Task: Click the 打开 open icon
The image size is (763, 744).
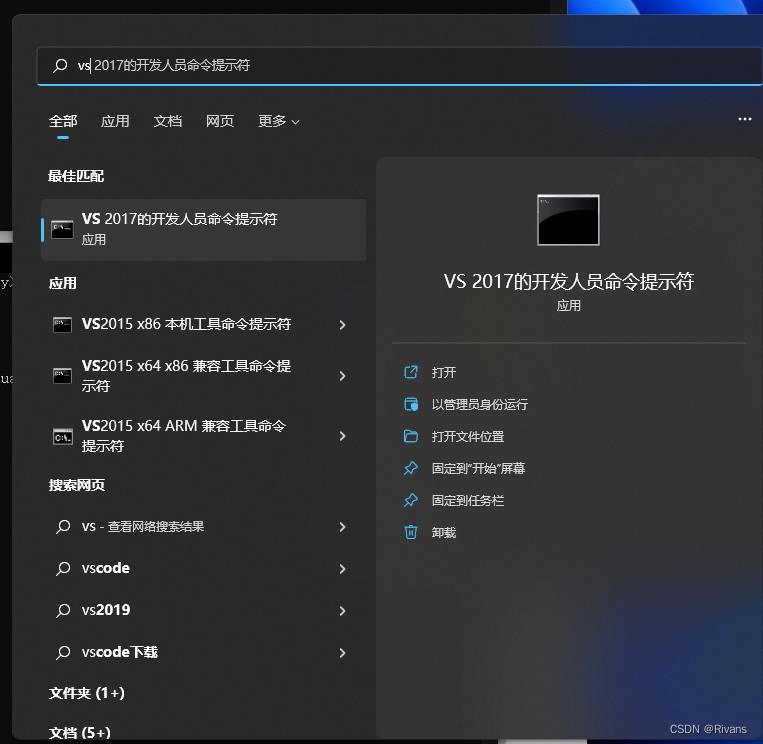Action: (x=411, y=372)
